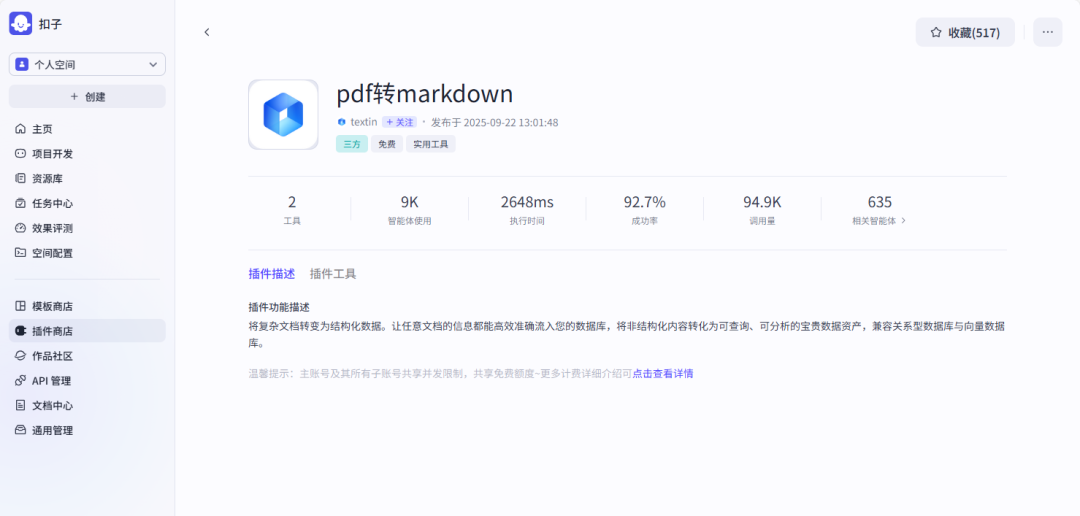Switch to 插件工具 tab
The height and width of the screenshot is (516, 1080).
point(333,274)
